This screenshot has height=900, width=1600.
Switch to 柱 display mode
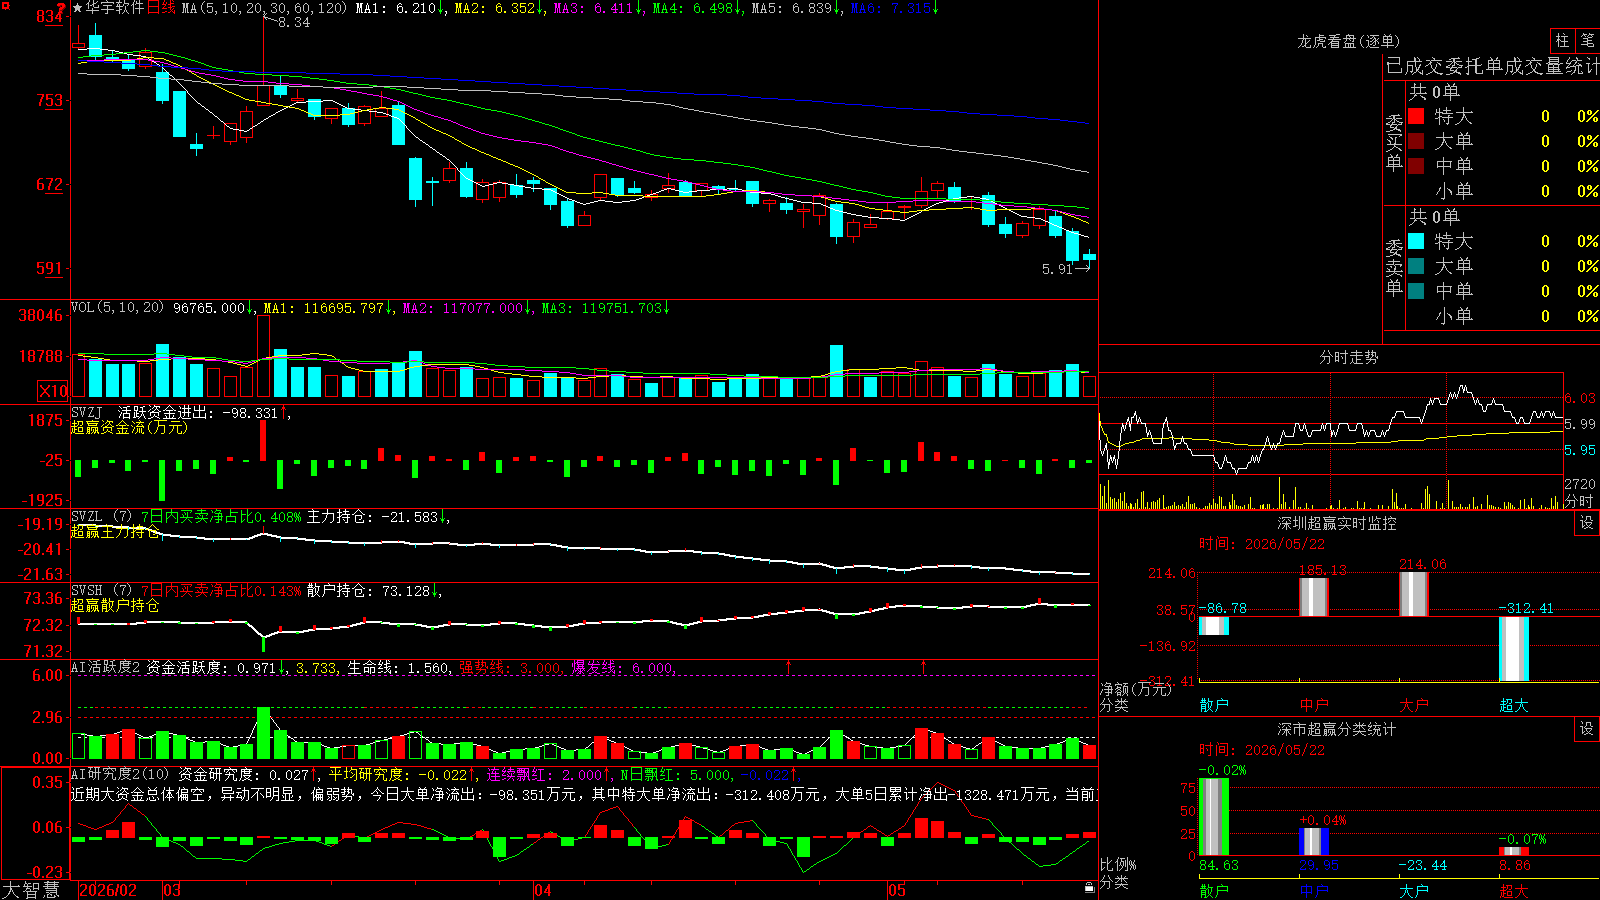[1562, 41]
